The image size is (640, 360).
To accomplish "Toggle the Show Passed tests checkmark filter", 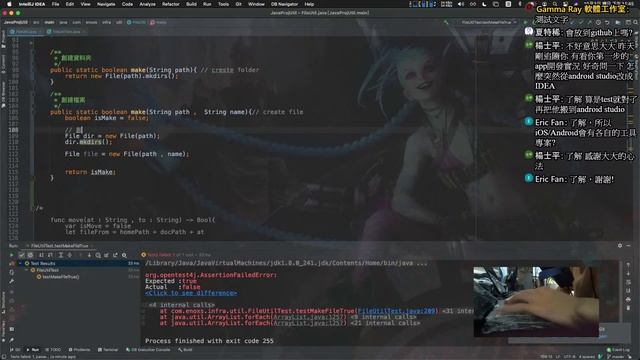I will pyautogui.click(x=22, y=255).
